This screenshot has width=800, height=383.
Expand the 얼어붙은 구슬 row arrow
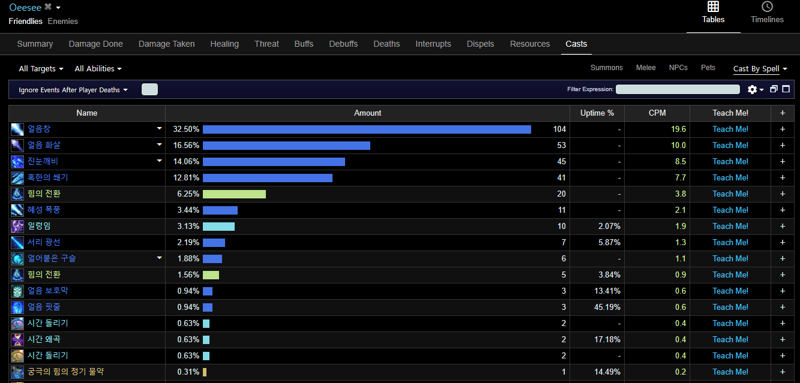click(x=159, y=259)
